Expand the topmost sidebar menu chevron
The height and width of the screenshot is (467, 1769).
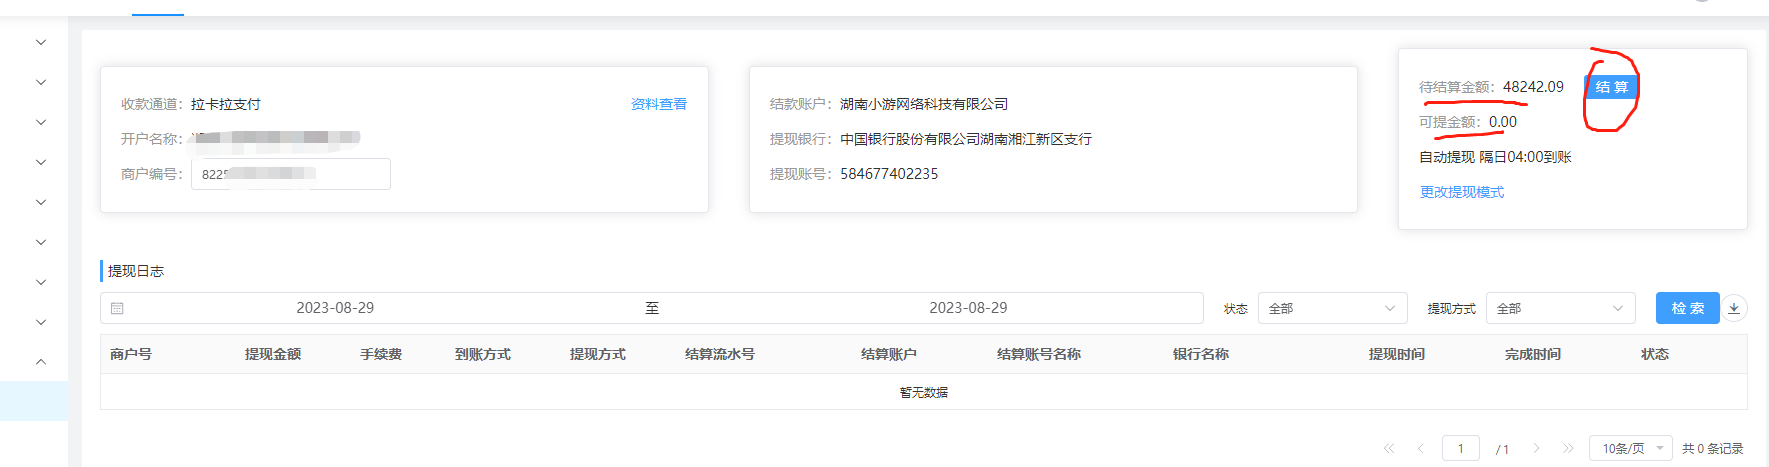tap(41, 42)
